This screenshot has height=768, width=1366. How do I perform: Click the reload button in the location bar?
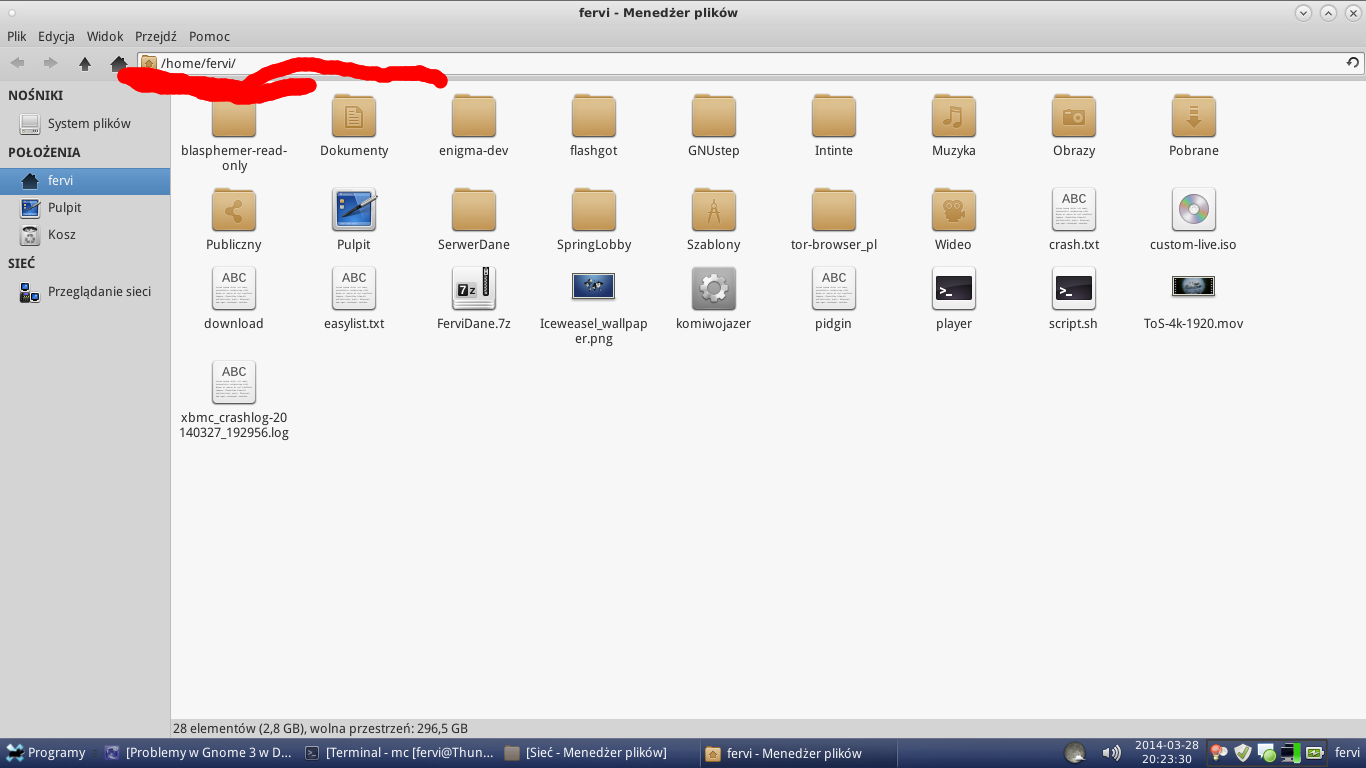pyautogui.click(x=1352, y=63)
